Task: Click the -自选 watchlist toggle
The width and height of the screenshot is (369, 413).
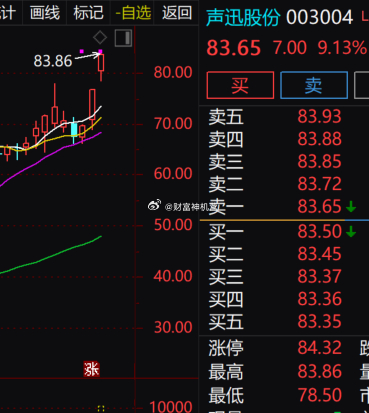Action: pos(133,13)
